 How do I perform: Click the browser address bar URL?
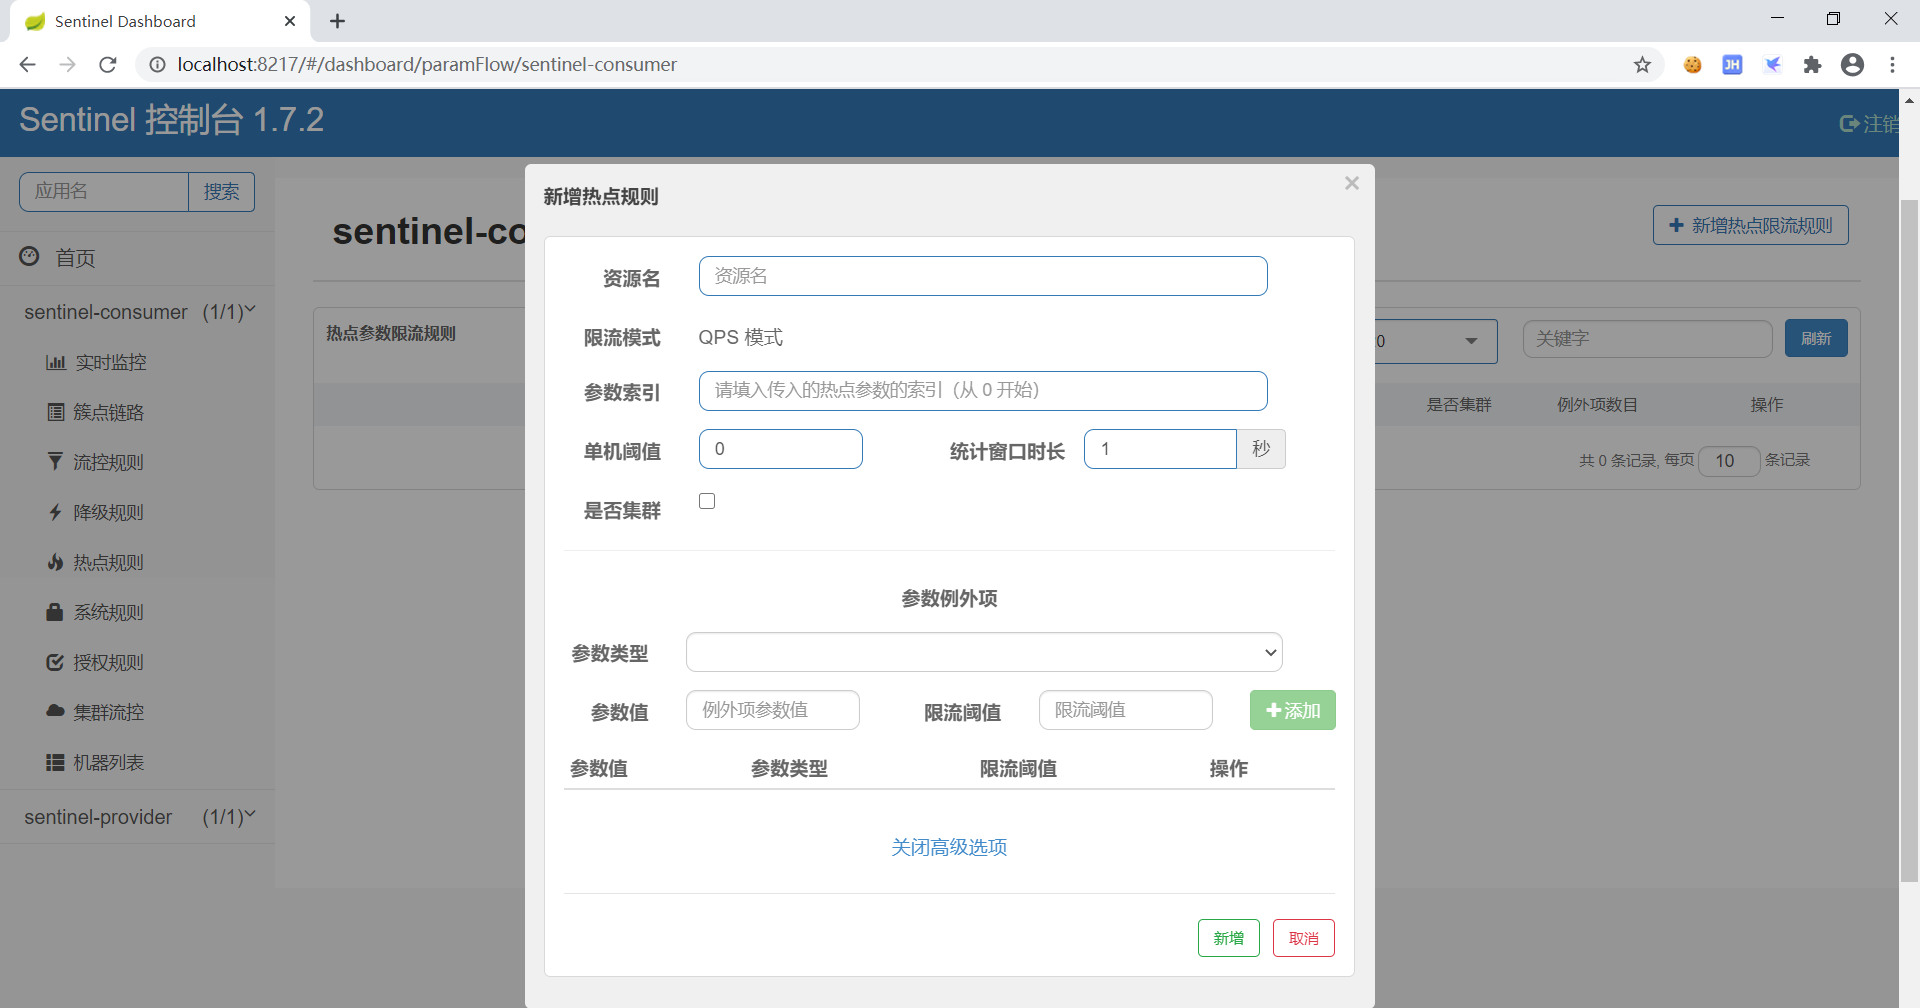point(427,65)
